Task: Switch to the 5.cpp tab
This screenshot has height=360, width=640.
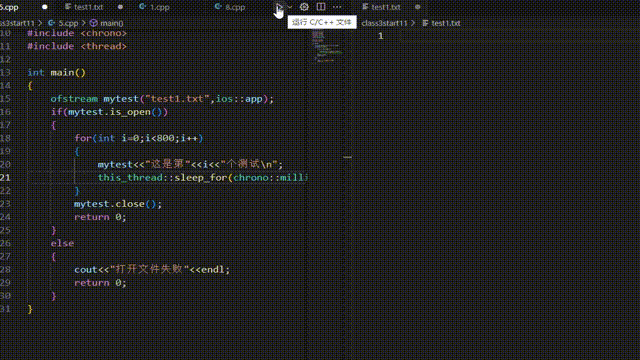Action: (x=9, y=7)
